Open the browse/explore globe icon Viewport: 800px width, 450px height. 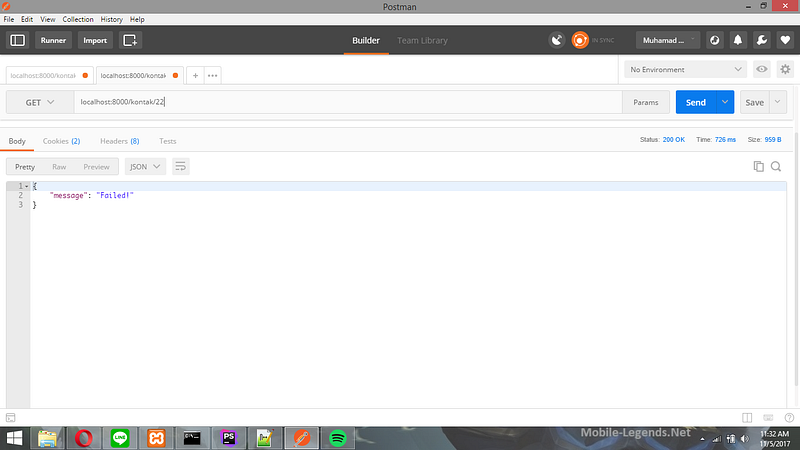[x=714, y=40]
